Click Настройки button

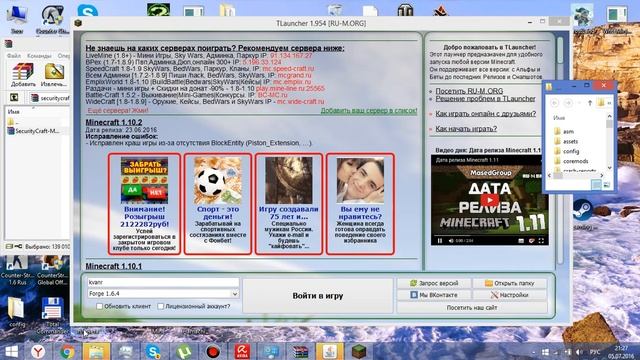509,295
